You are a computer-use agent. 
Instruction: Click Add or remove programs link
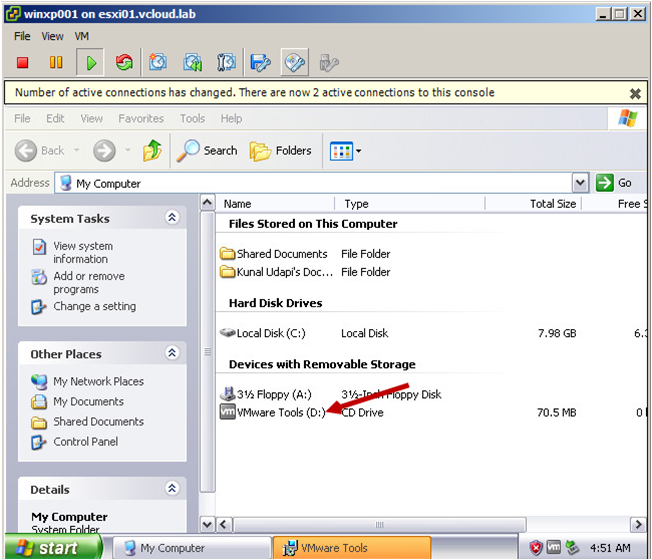click(89, 282)
